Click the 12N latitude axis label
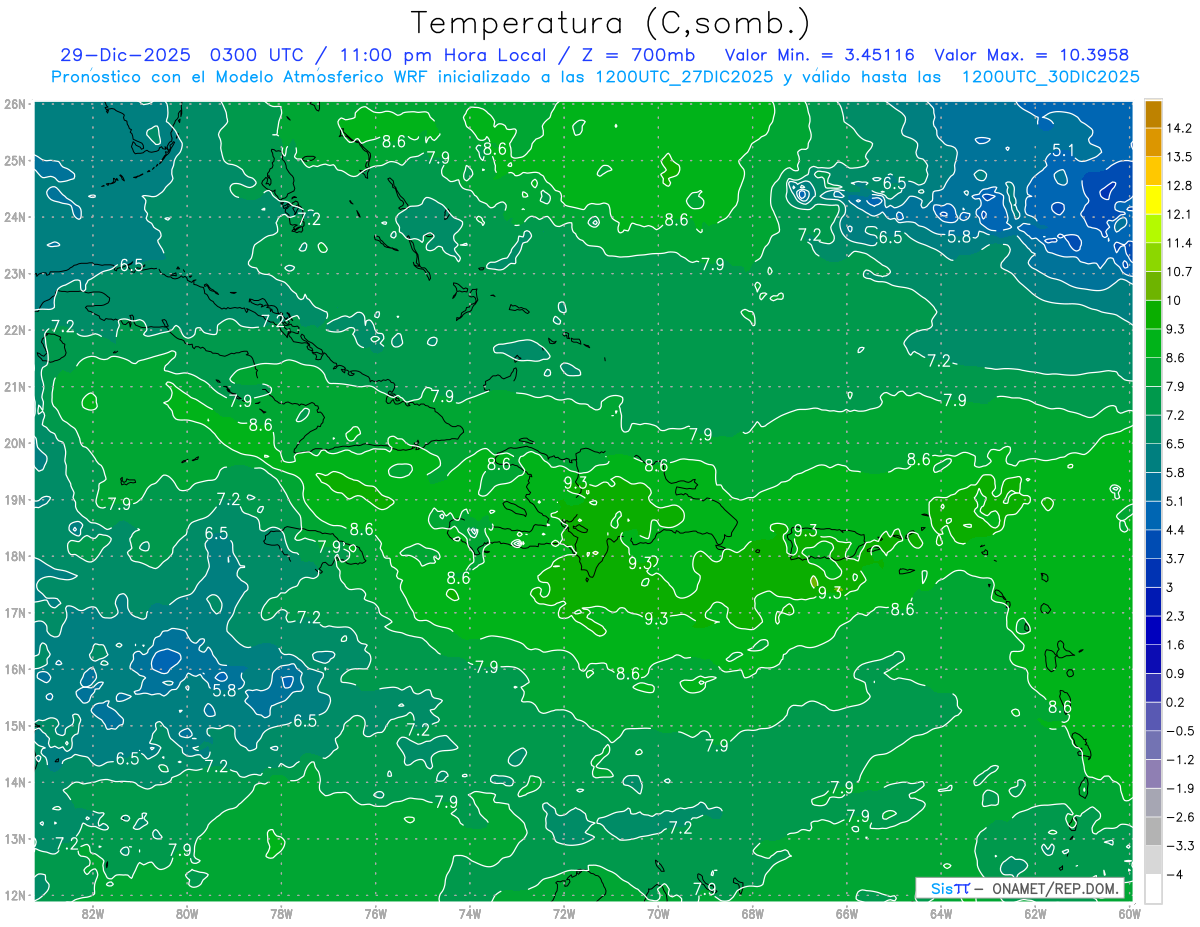The width and height of the screenshot is (1200, 927). tap(14, 895)
